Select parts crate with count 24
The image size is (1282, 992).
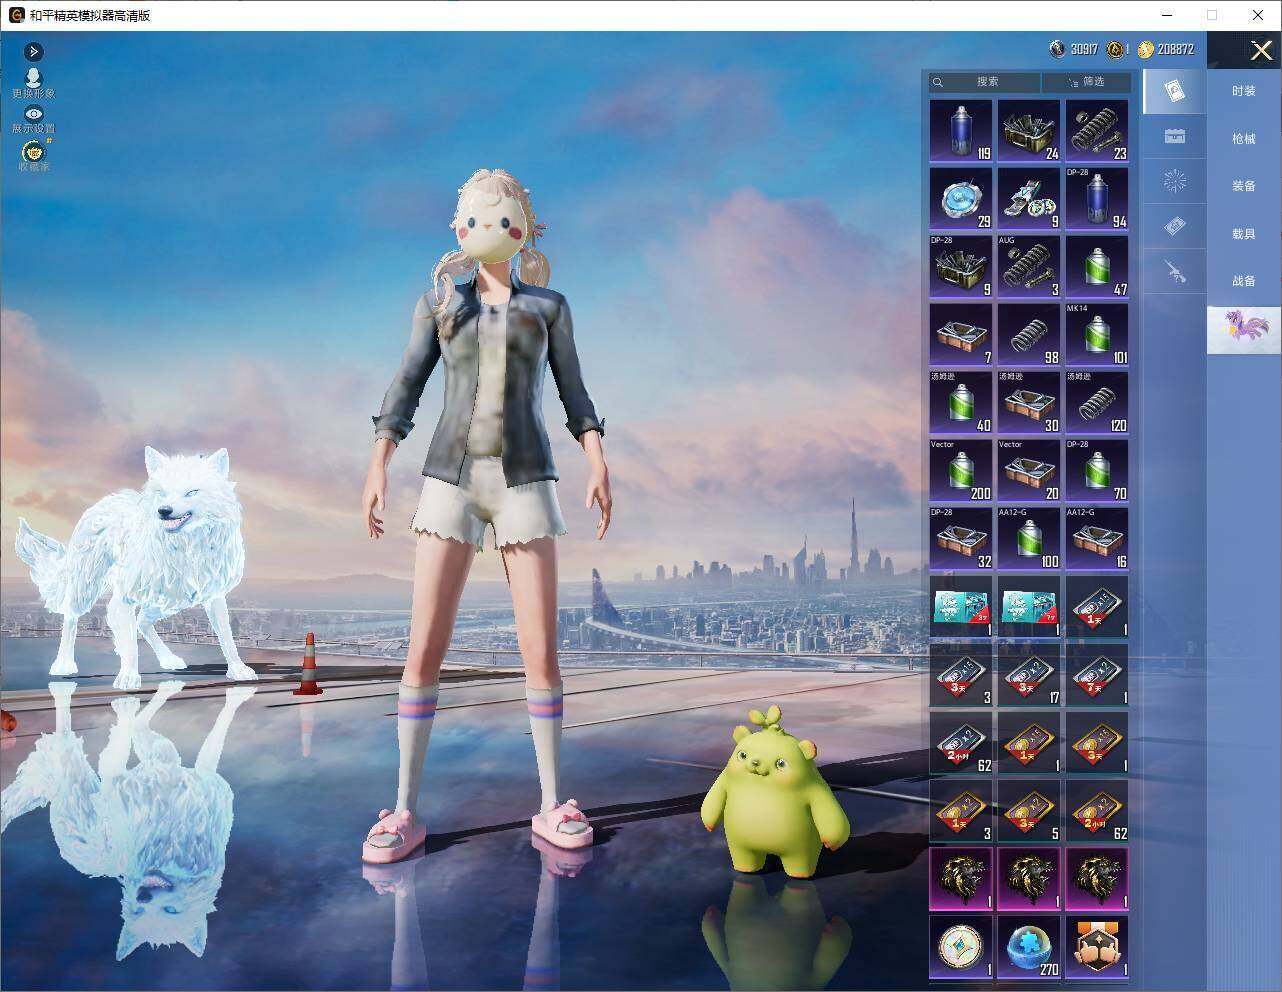point(1029,130)
